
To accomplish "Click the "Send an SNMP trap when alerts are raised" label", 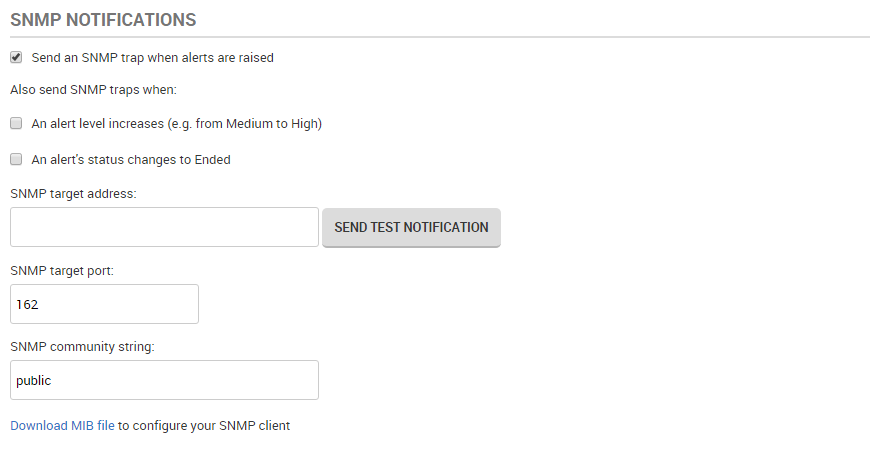I will (x=152, y=58).
